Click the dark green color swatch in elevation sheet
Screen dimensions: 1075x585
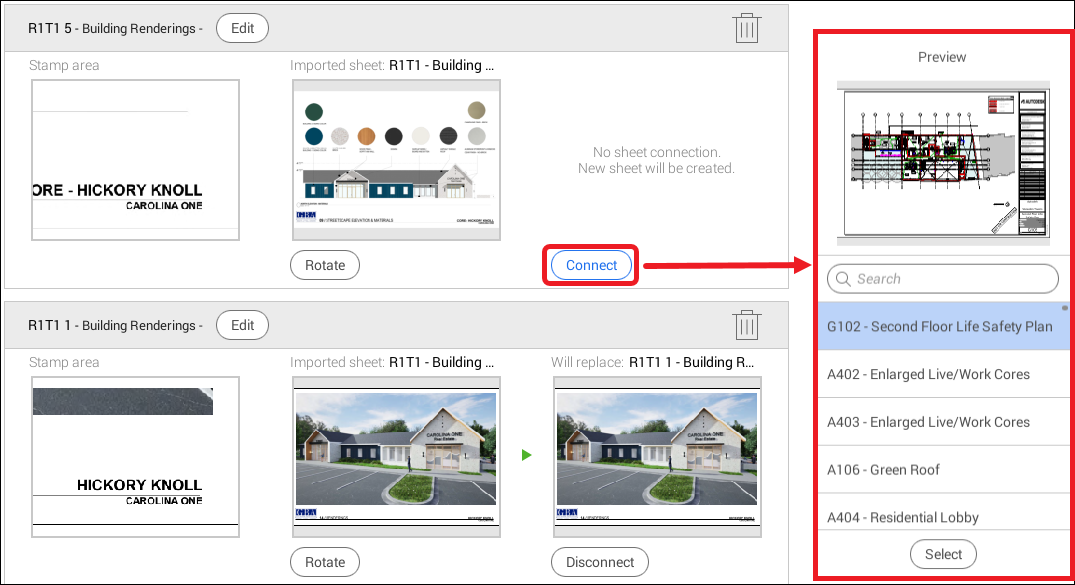313,111
